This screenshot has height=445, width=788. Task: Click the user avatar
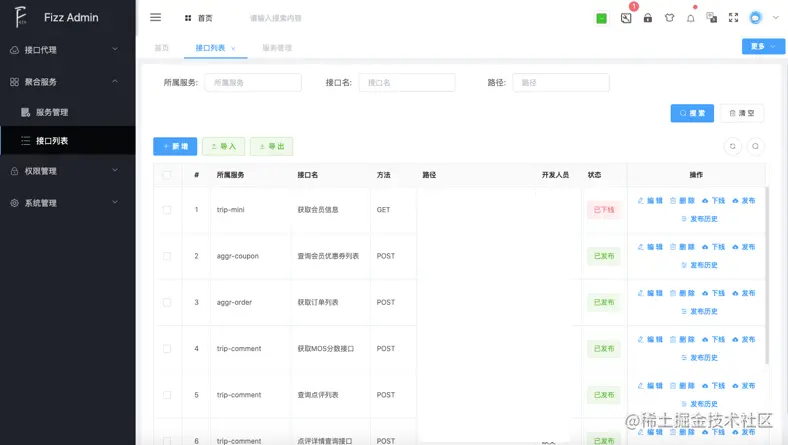(755, 18)
